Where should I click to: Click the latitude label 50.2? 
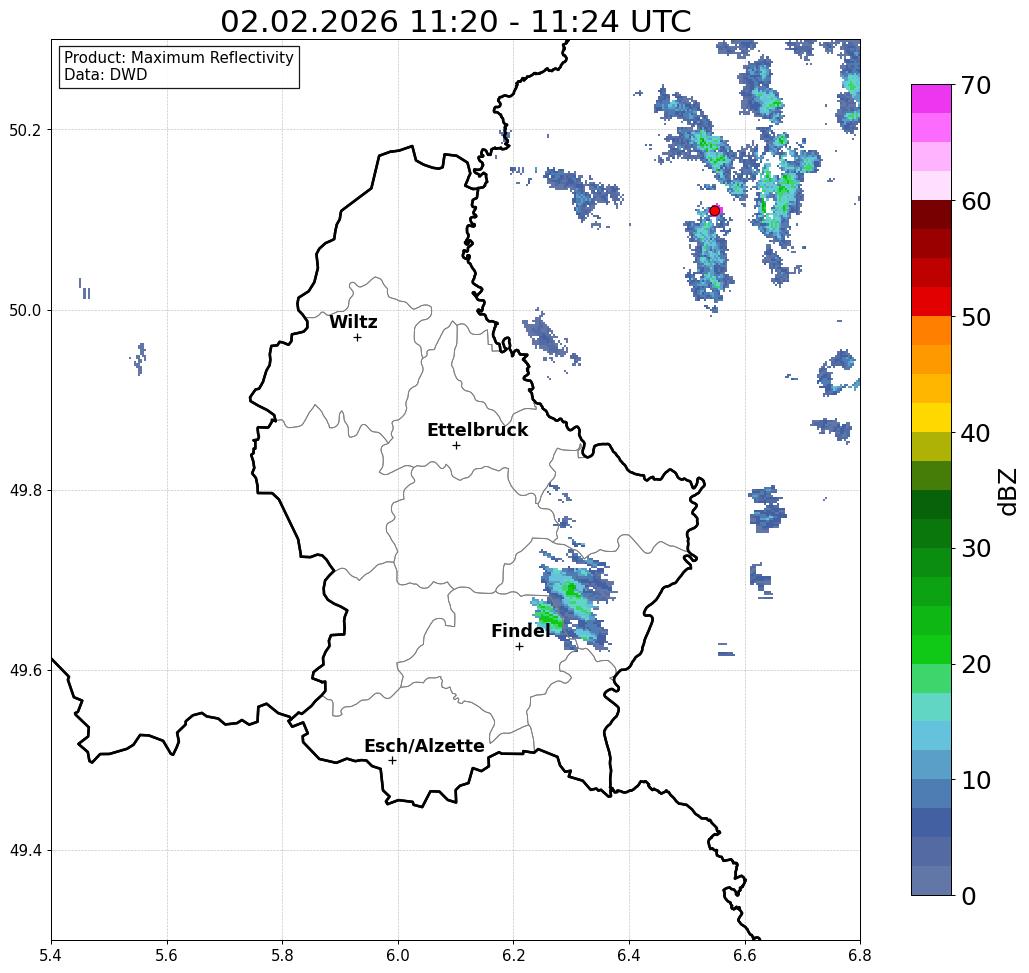[25, 130]
